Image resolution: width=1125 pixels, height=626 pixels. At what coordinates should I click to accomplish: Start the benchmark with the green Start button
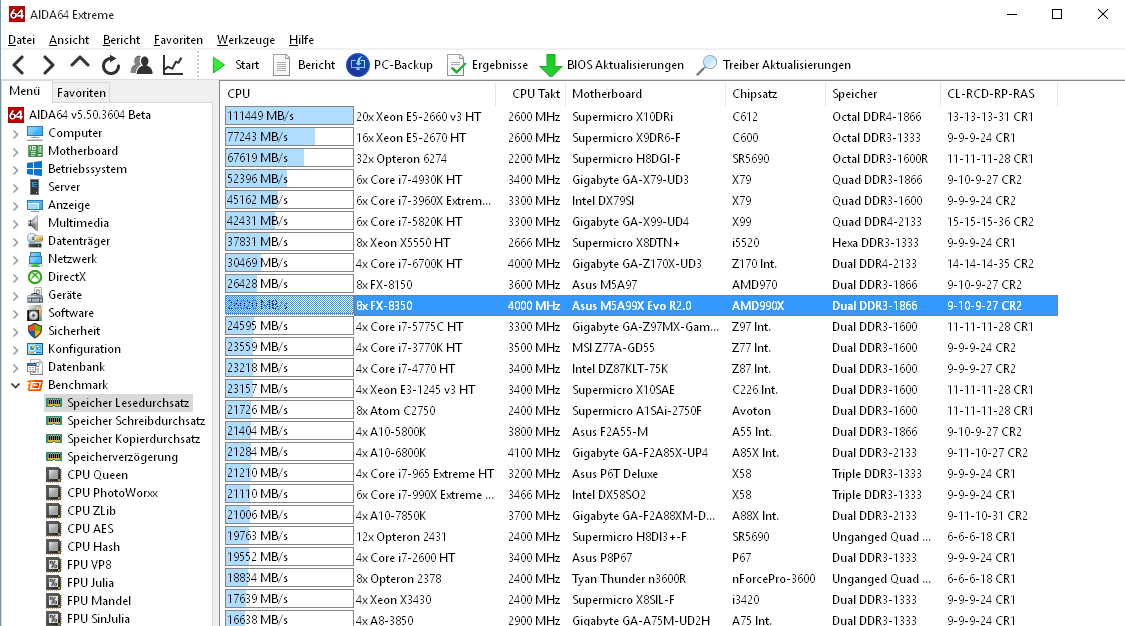[x=235, y=65]
